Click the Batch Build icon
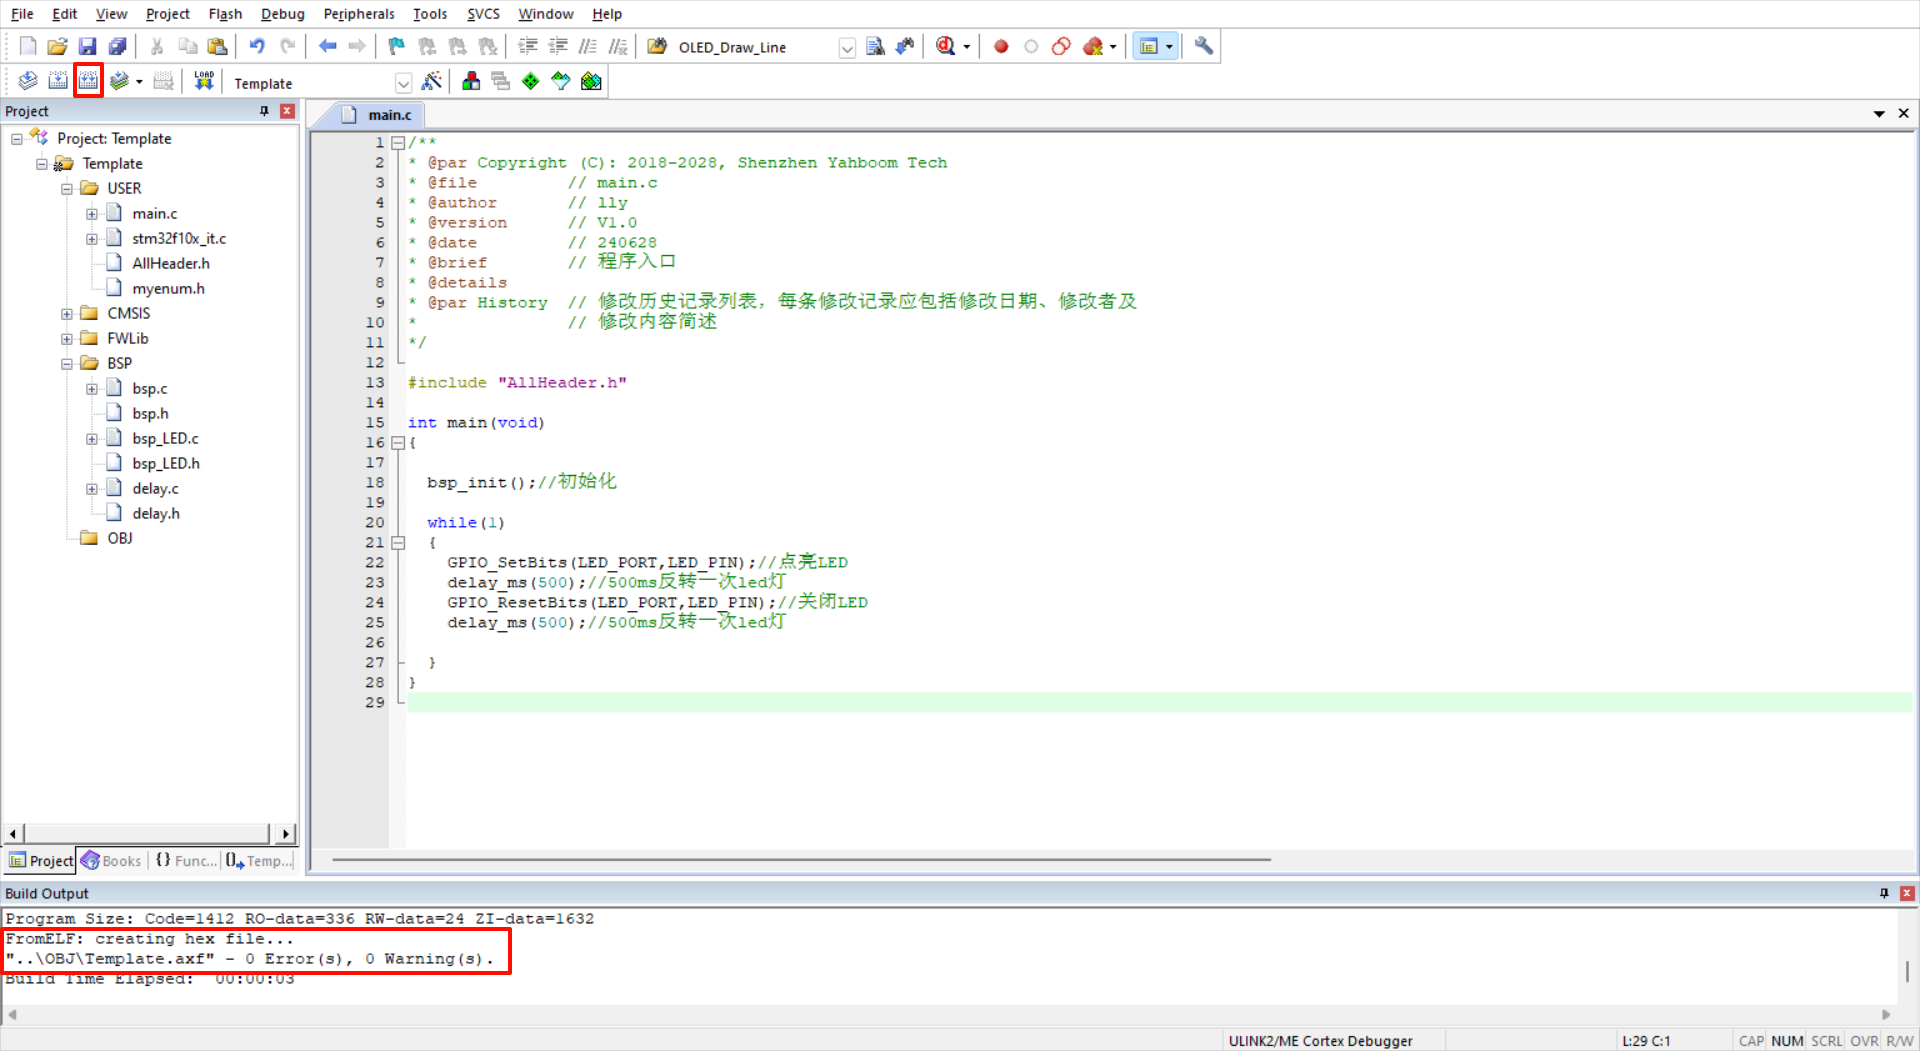 pyautogui.click(x=119, y=81)
